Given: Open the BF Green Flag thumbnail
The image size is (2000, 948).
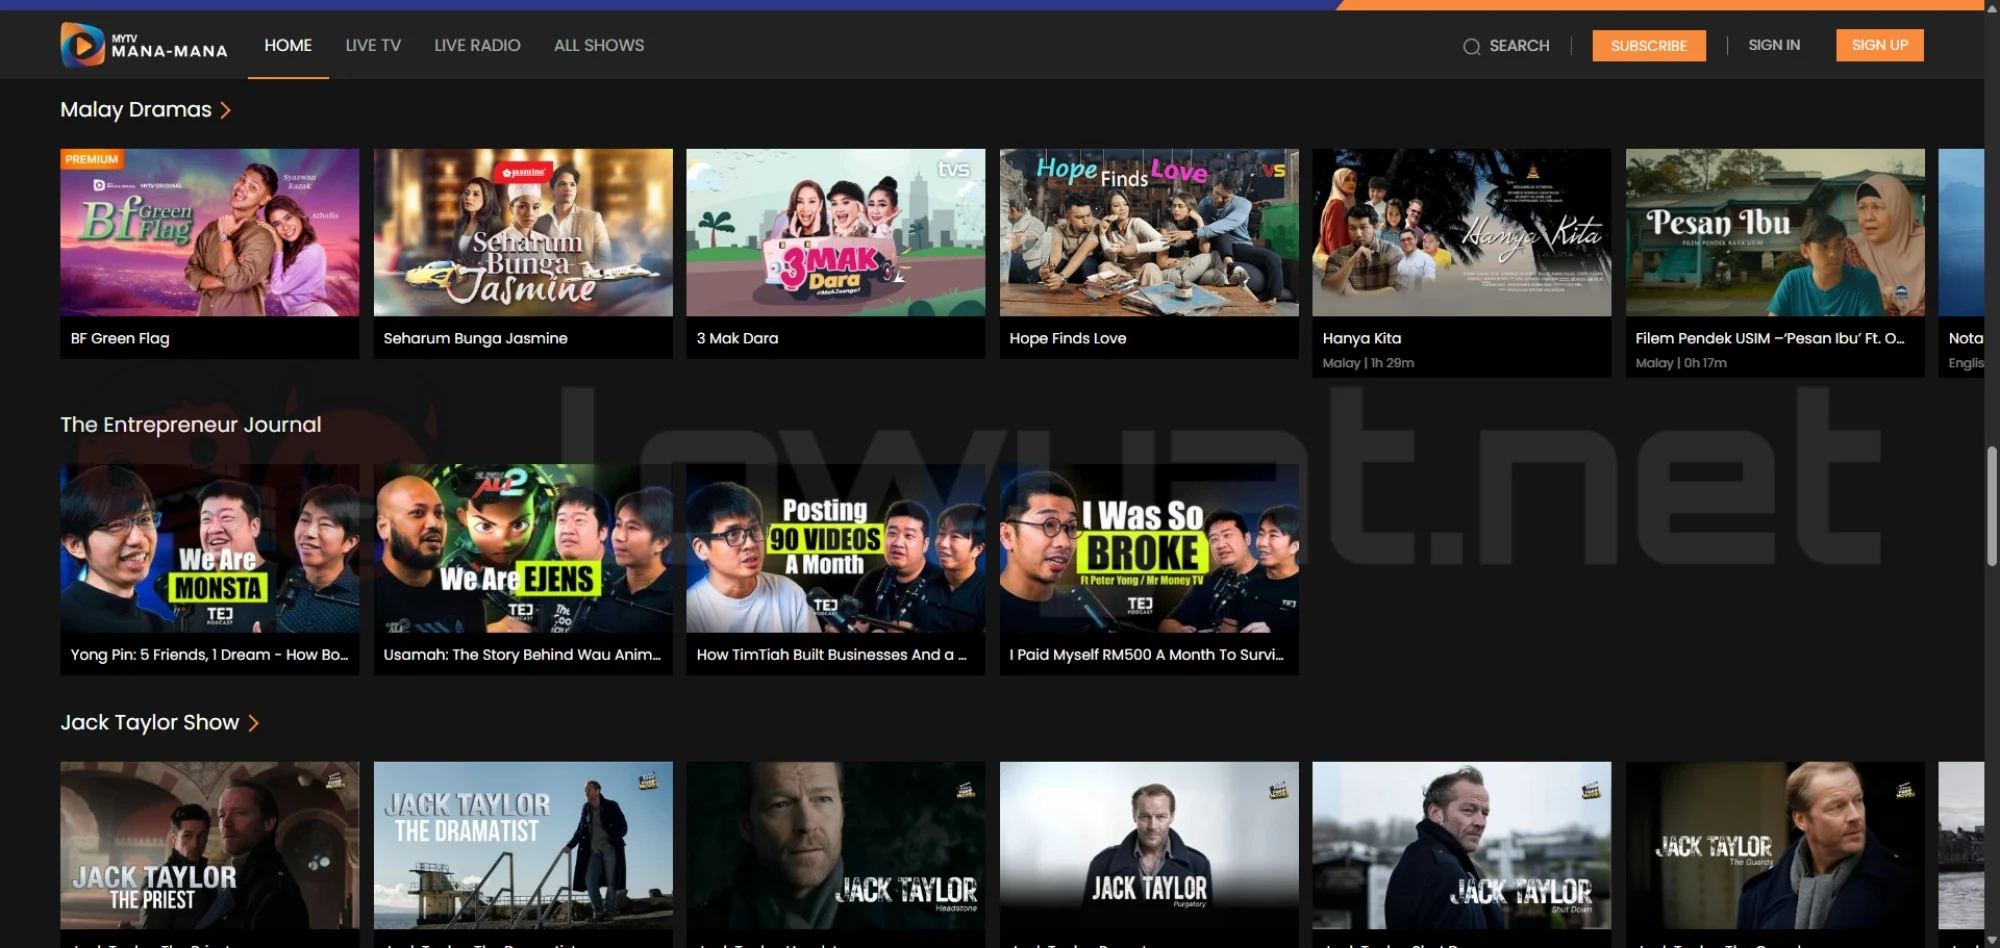Looking at the screenshot, I should (x=210, y=233).
